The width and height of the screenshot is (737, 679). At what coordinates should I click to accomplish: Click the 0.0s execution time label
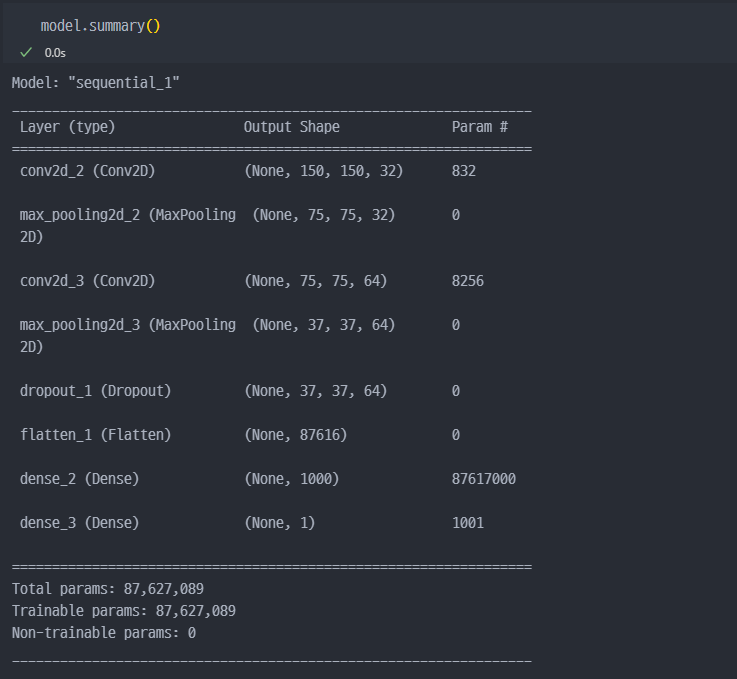(55, 52)
